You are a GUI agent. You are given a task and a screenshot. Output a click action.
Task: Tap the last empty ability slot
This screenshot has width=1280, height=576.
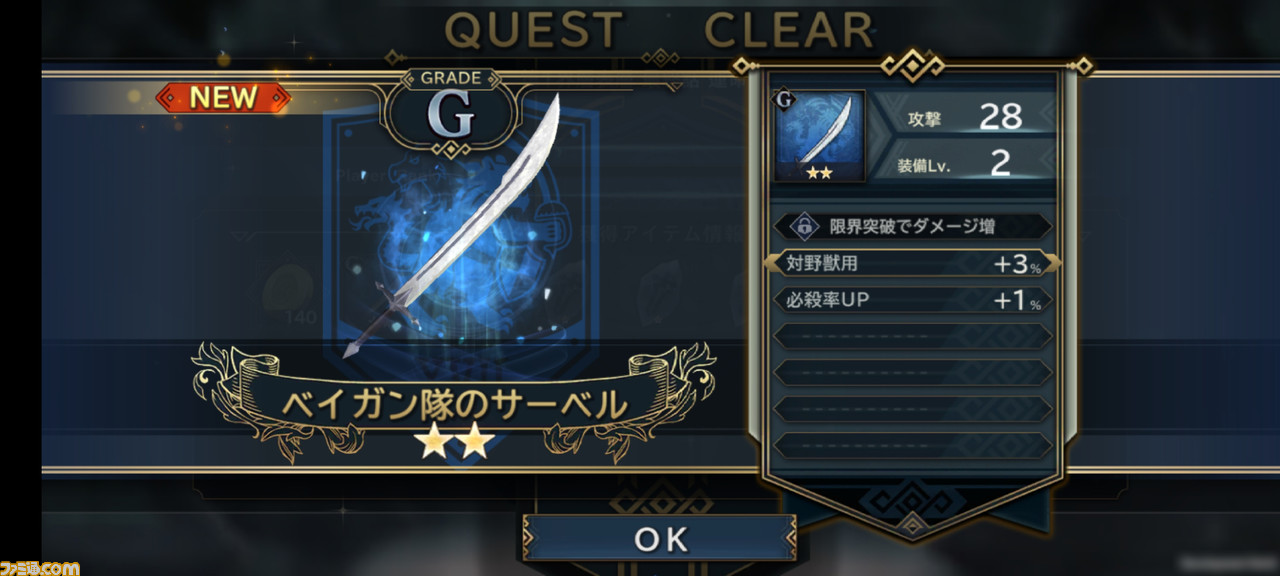point(912,445)
